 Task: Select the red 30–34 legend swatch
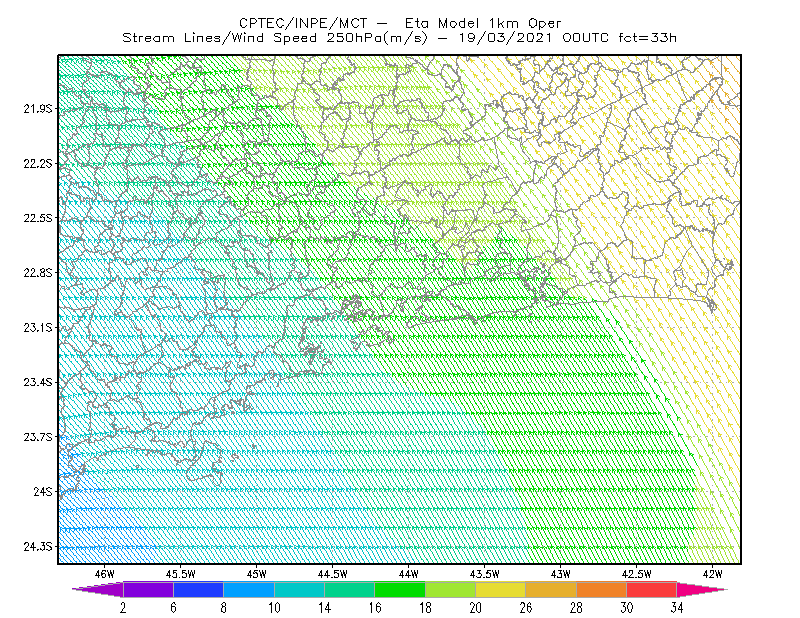coord(652,589)
